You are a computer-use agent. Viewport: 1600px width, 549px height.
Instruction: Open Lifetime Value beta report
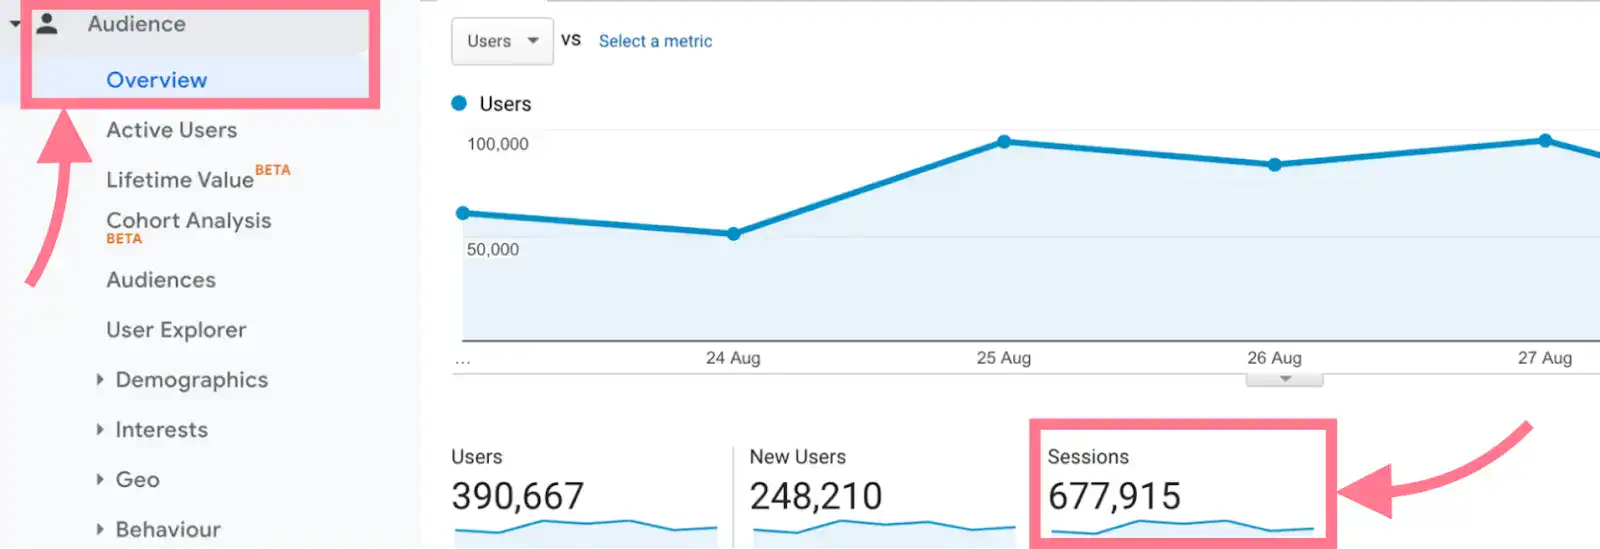pyautogui.click(x=181, y=179)
